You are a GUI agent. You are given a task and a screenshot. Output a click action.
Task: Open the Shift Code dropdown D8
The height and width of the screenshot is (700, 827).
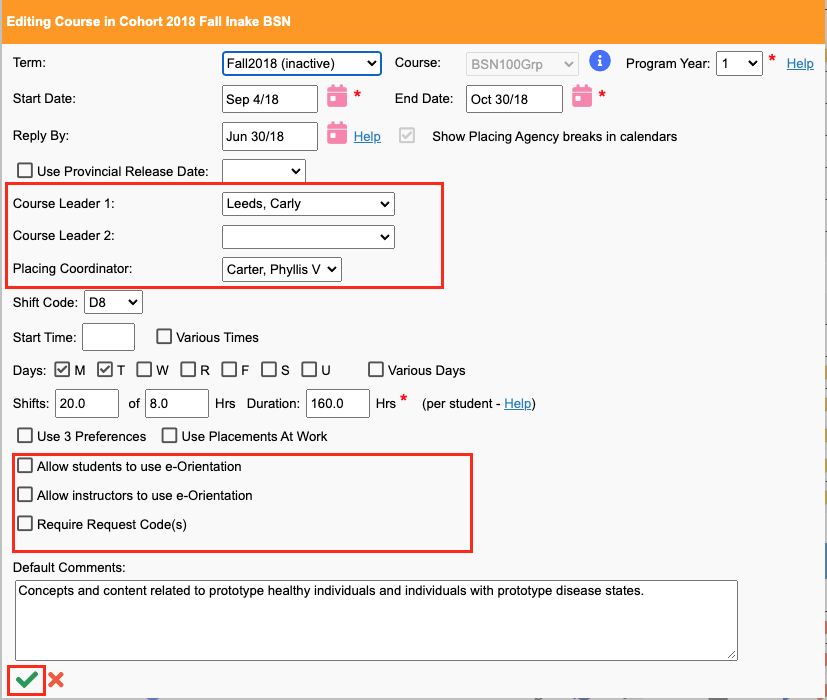[113, 302]
